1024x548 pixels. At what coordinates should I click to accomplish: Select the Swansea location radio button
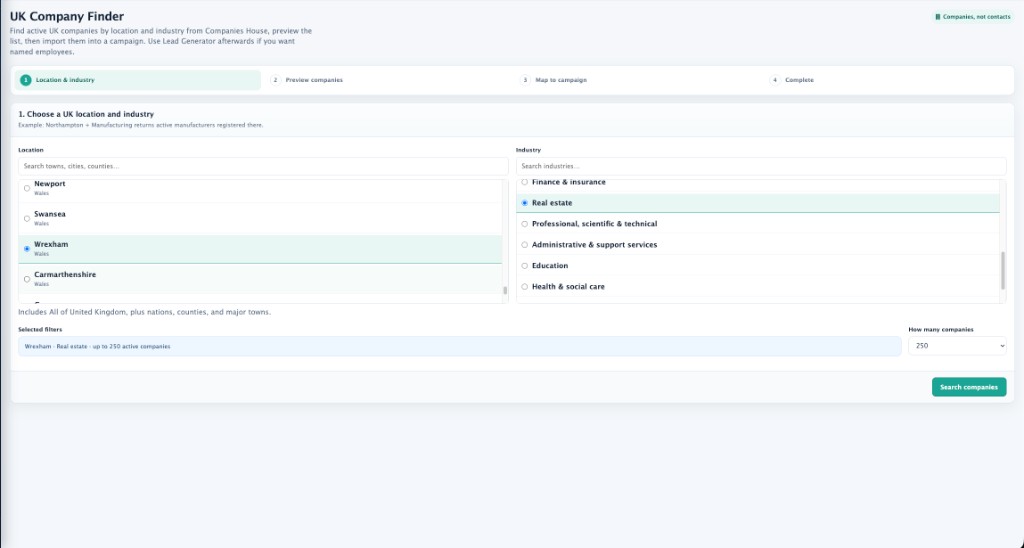27,219
